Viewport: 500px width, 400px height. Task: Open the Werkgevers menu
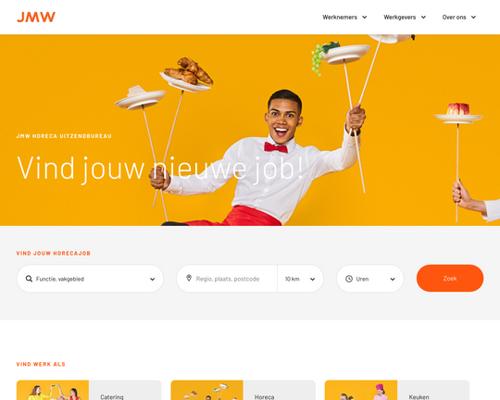point(405,17)
